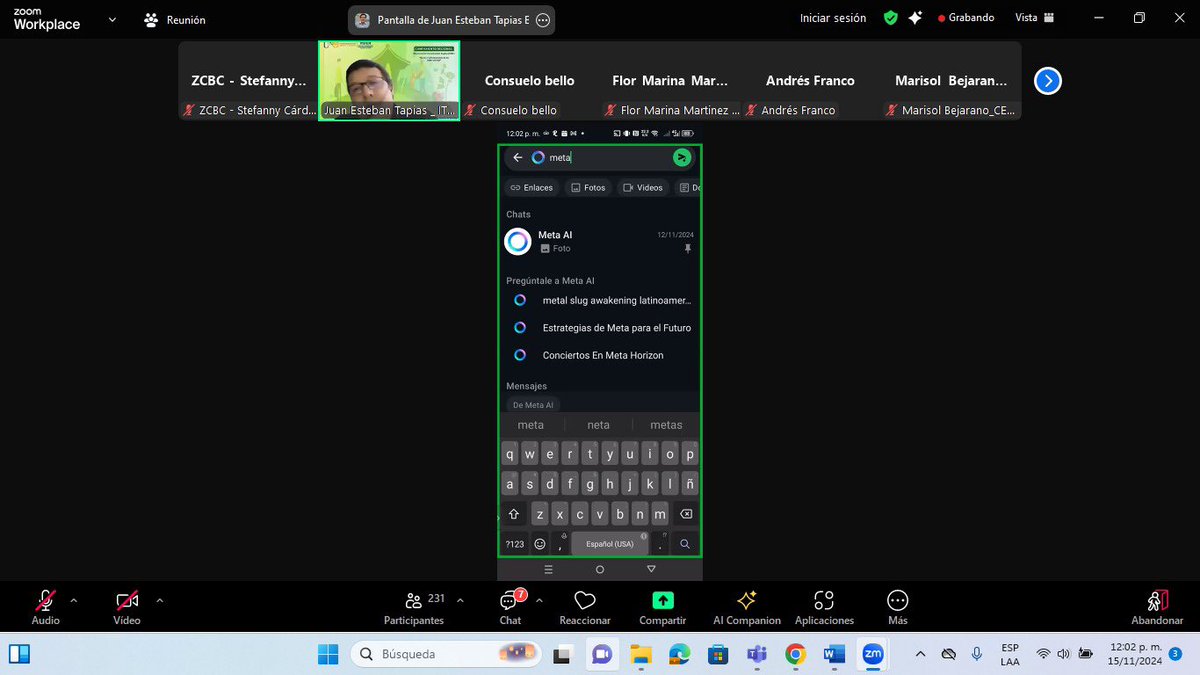Choose keyboard suggestion 'neta'
The image size is (1200, 675).
(x=598, y=425)
